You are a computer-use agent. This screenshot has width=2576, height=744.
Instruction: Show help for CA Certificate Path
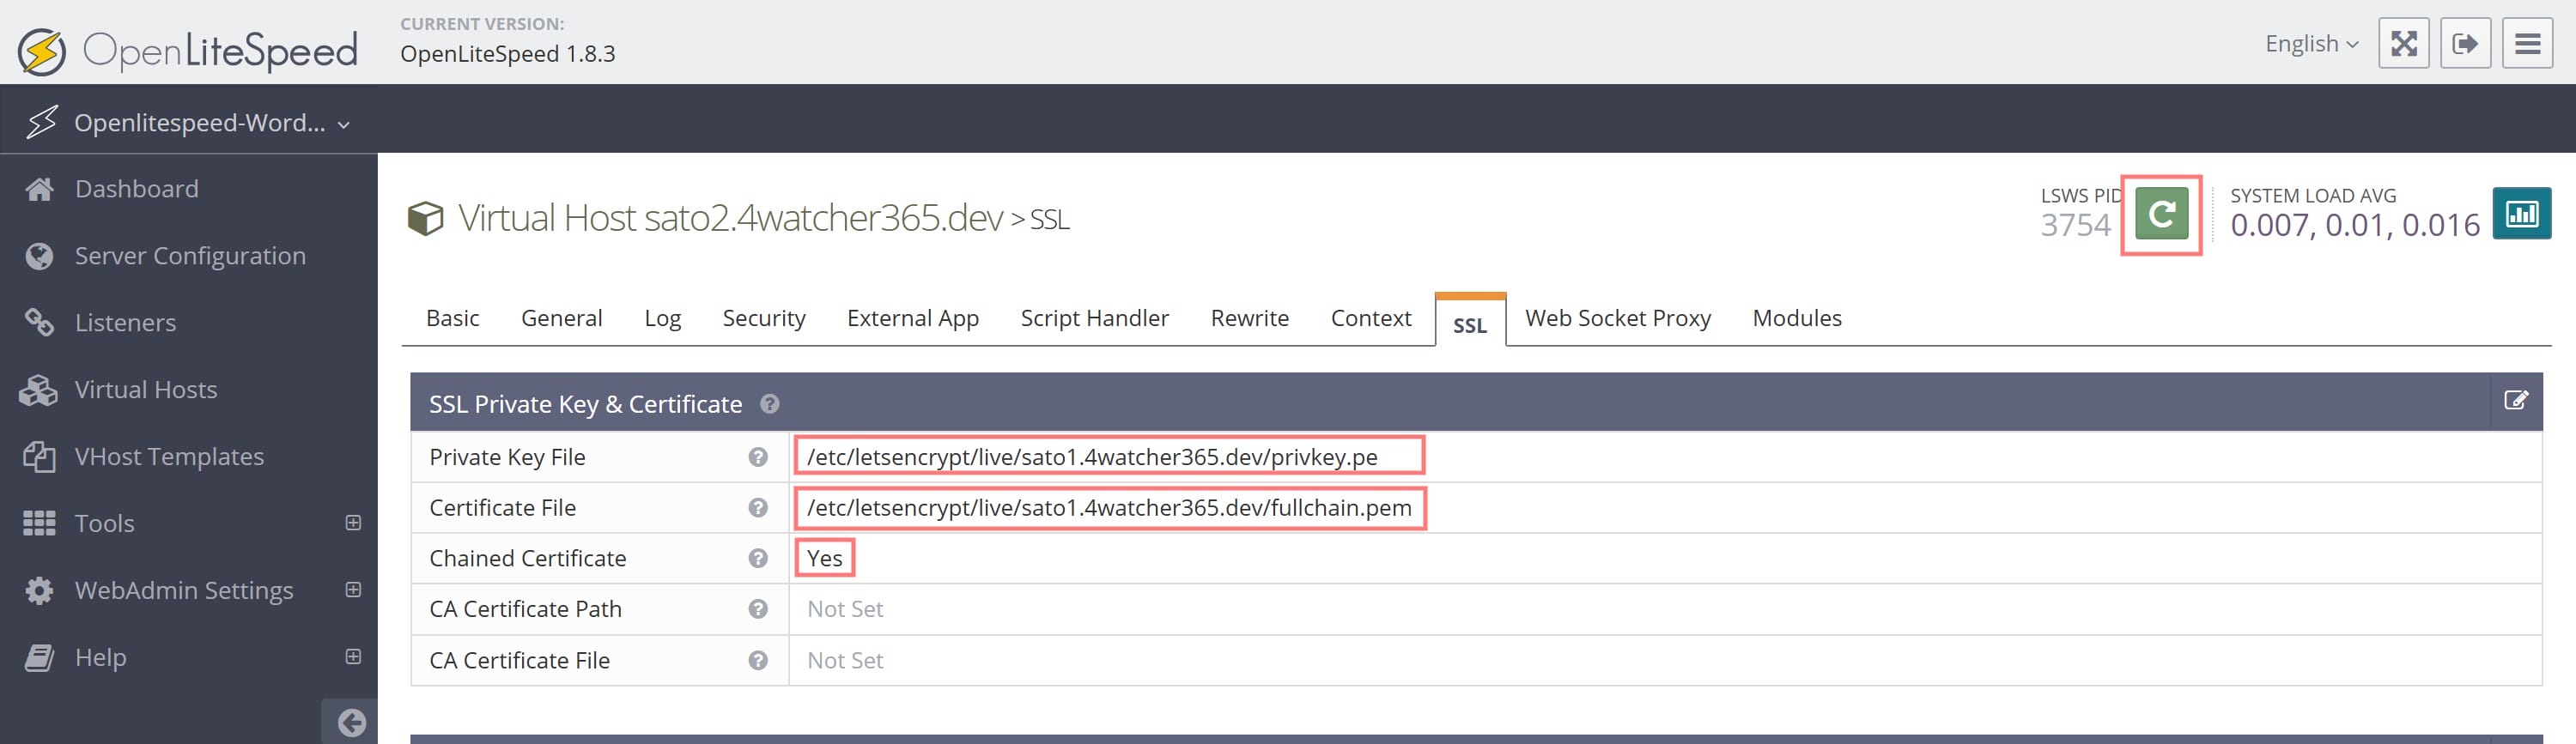758,609
